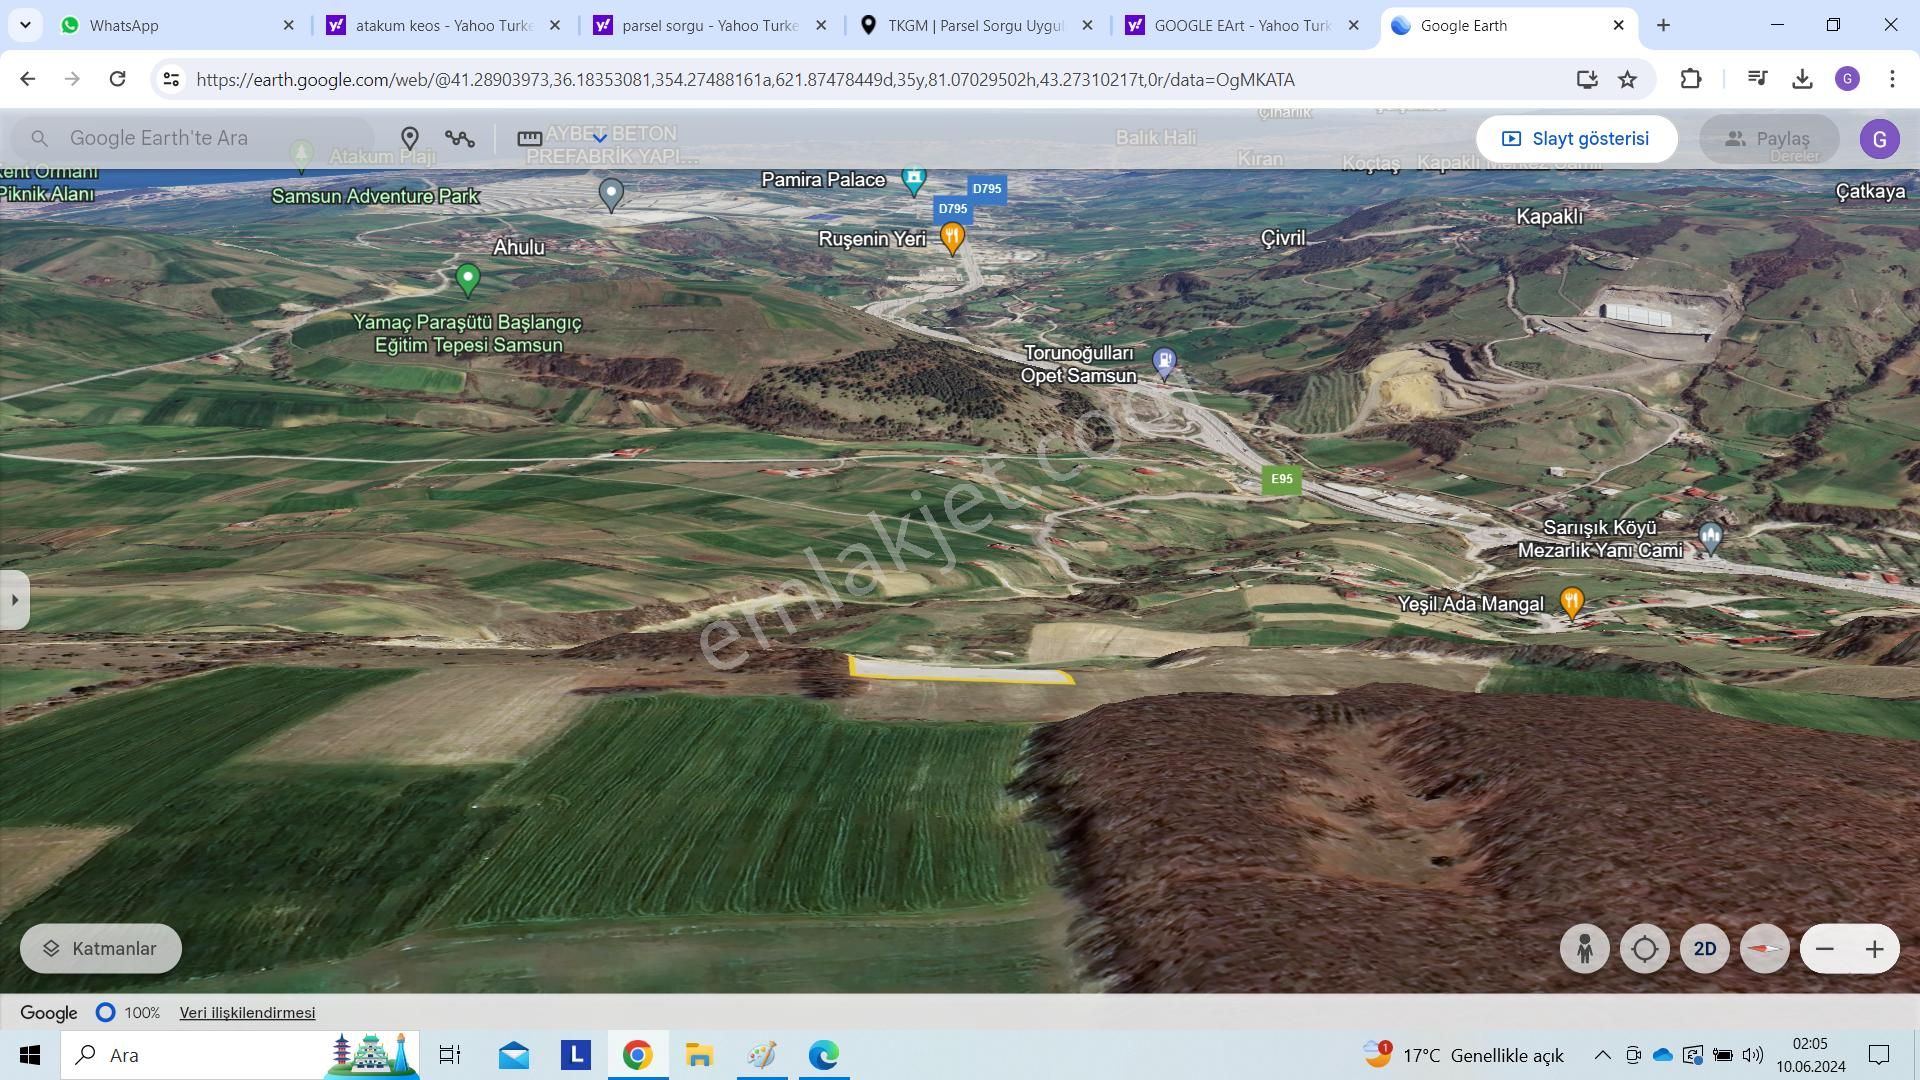Open the Katmanlar layers menu
Screen dimensions: 1920x1080
tap(101, 949)
